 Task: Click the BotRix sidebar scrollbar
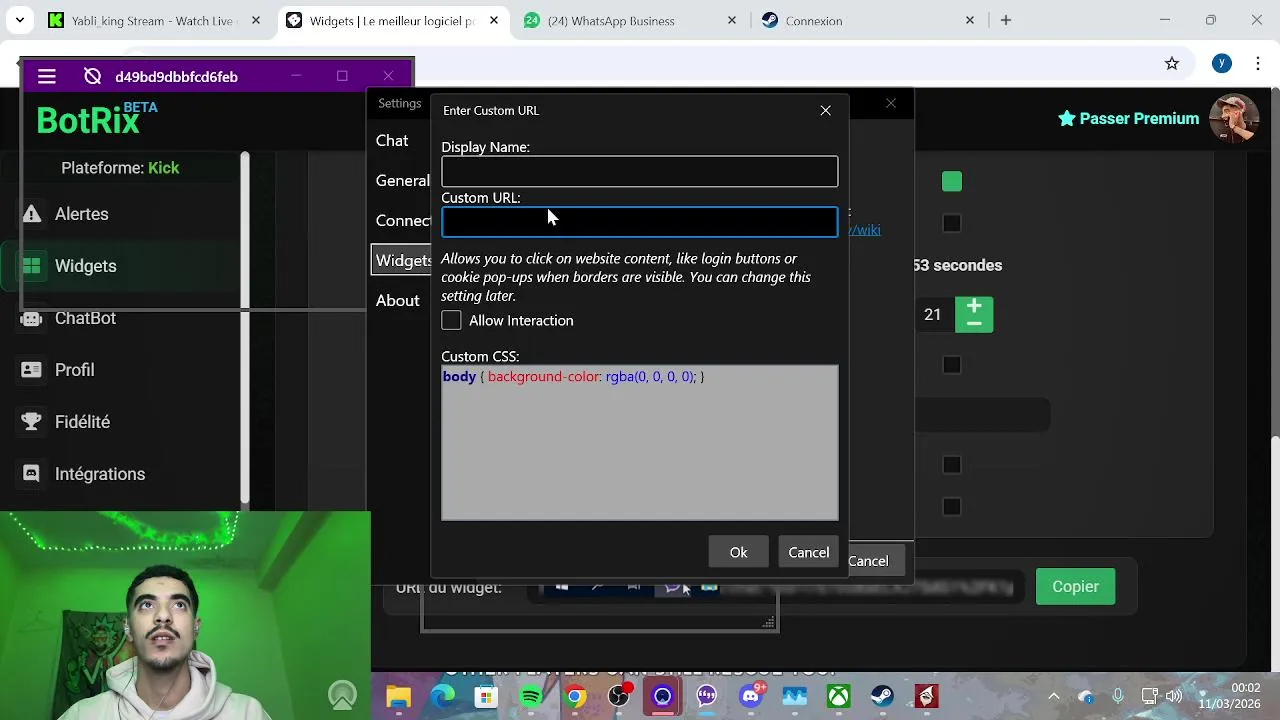click(245, 328)
